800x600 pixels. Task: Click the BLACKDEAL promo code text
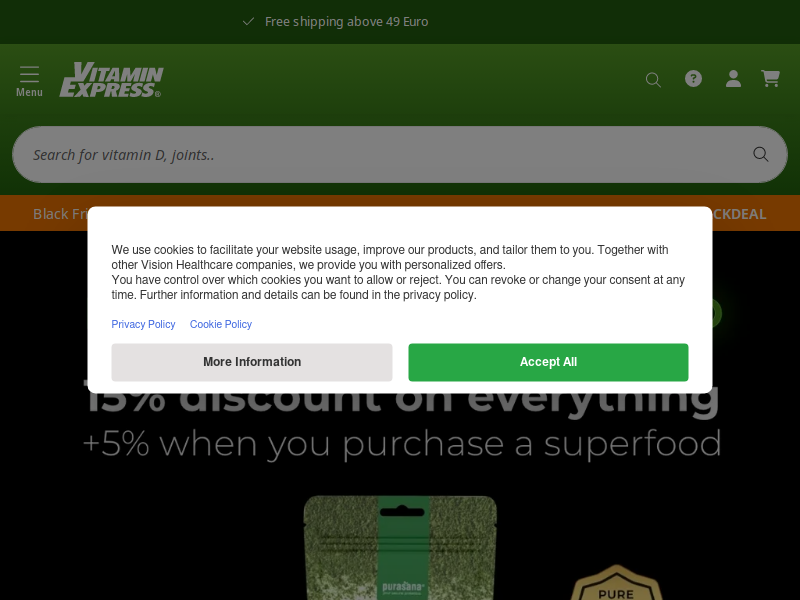click(x=739, y=214)
